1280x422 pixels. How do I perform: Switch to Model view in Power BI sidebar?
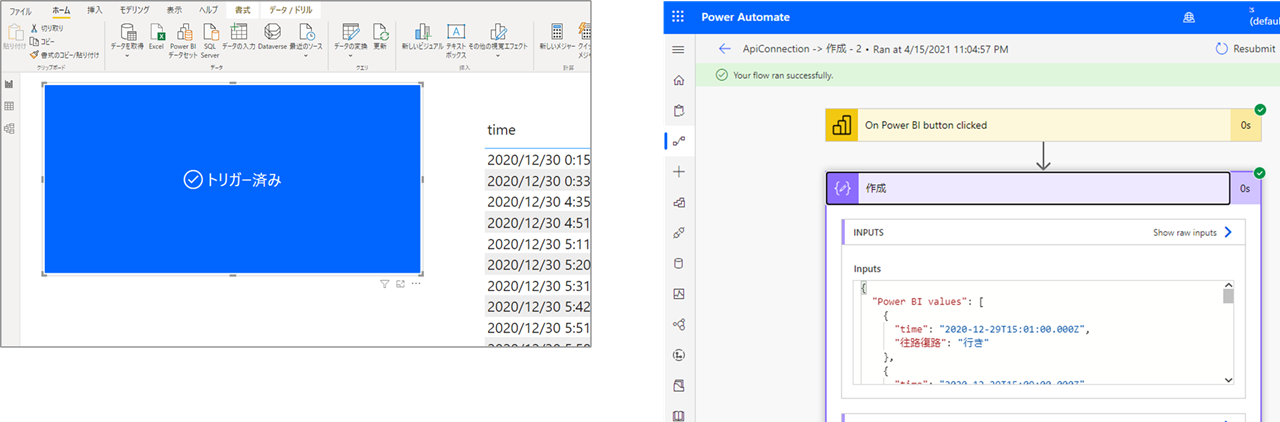9,128
